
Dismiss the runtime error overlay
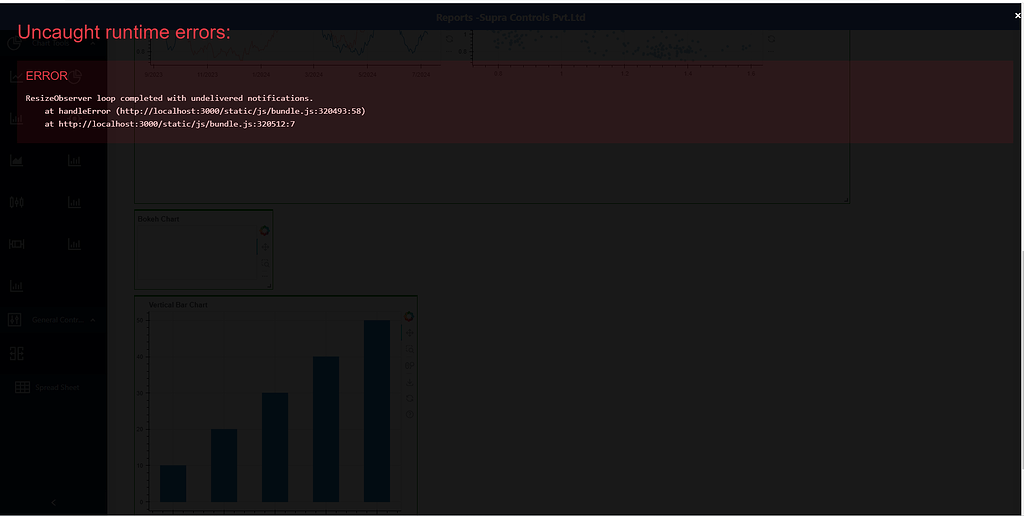pyautogui.click(x=1017, y=15)
